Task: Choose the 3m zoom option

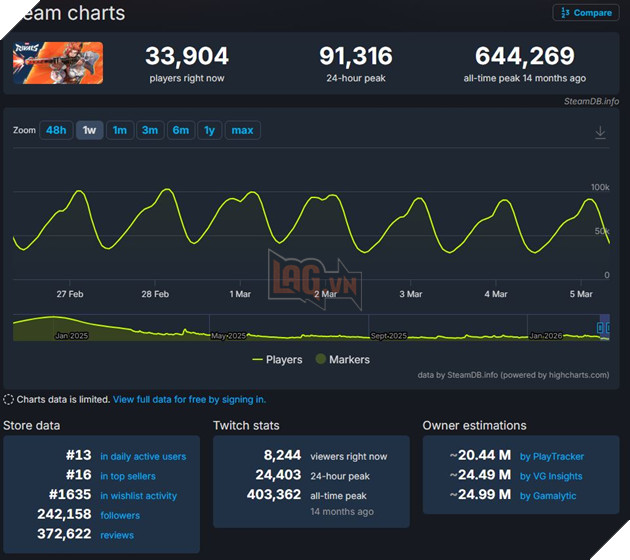Action: [x=149, y=131]
